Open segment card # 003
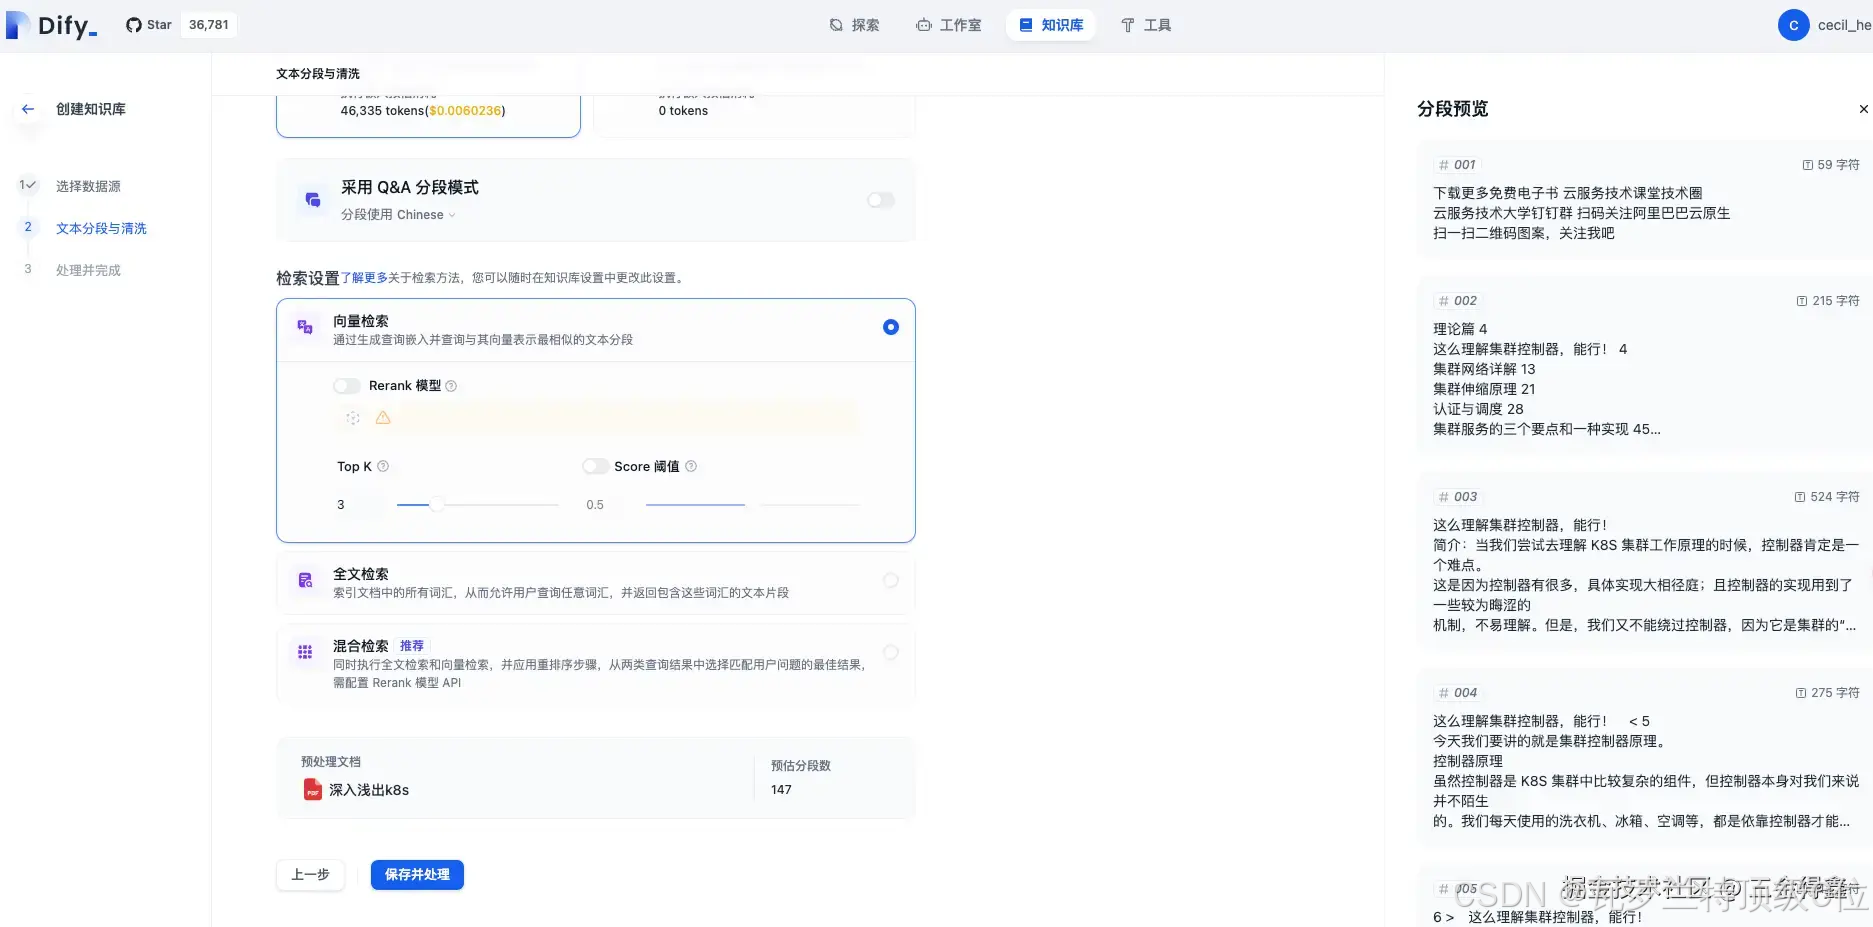 (1644, 562)
